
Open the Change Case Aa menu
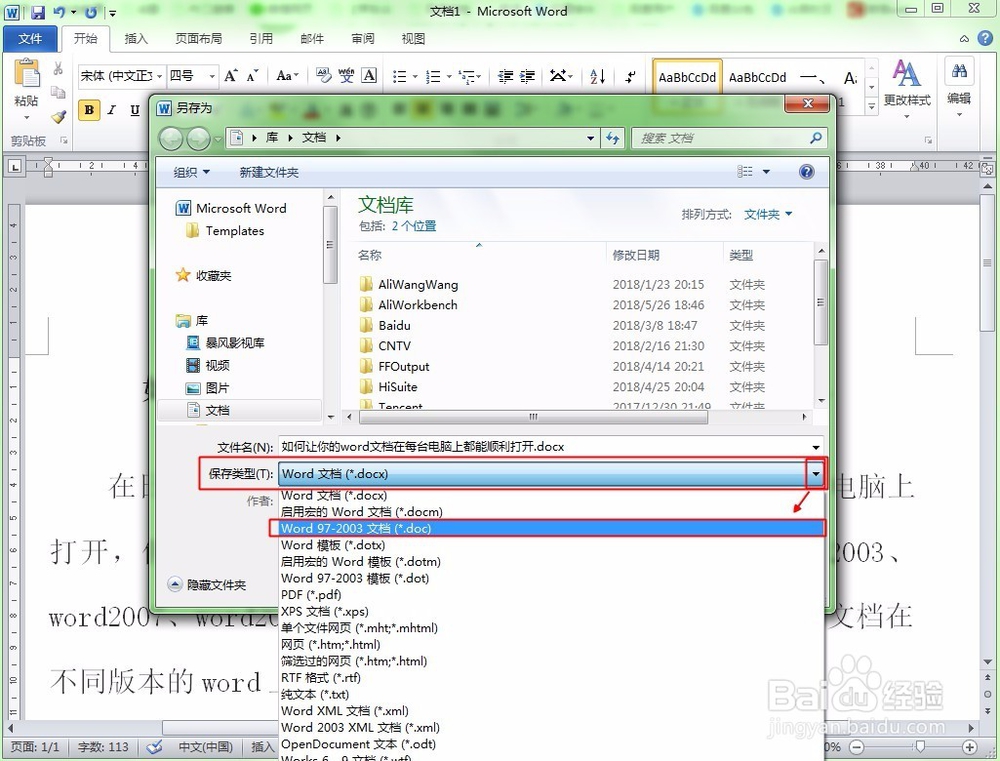[x=287, y=76]
